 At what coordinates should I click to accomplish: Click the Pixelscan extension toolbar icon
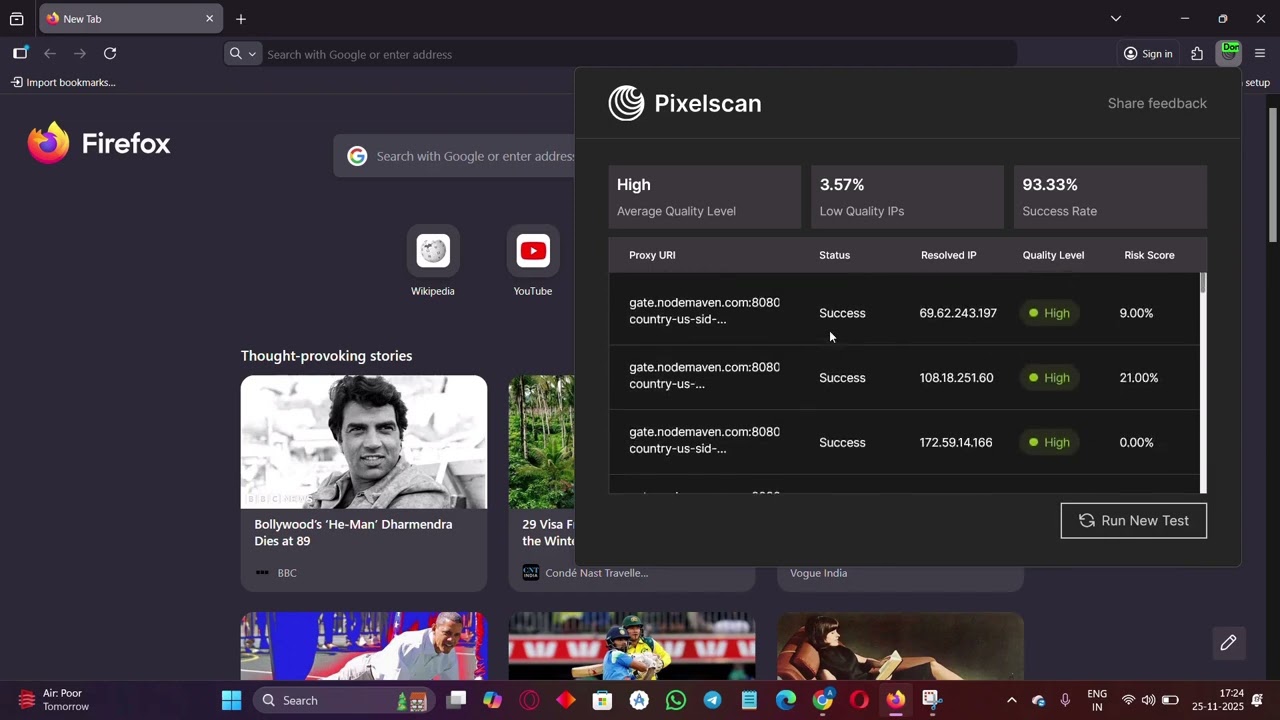point(1229,53)
